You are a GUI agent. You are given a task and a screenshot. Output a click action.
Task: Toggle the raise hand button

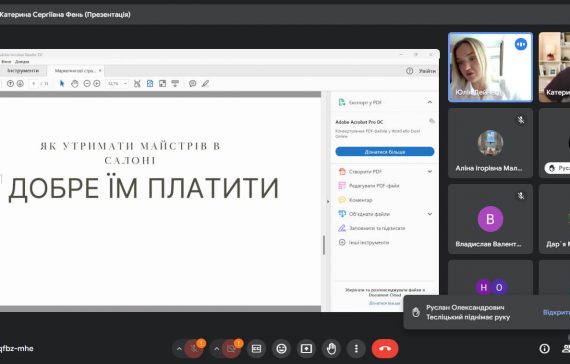point(331,349)
